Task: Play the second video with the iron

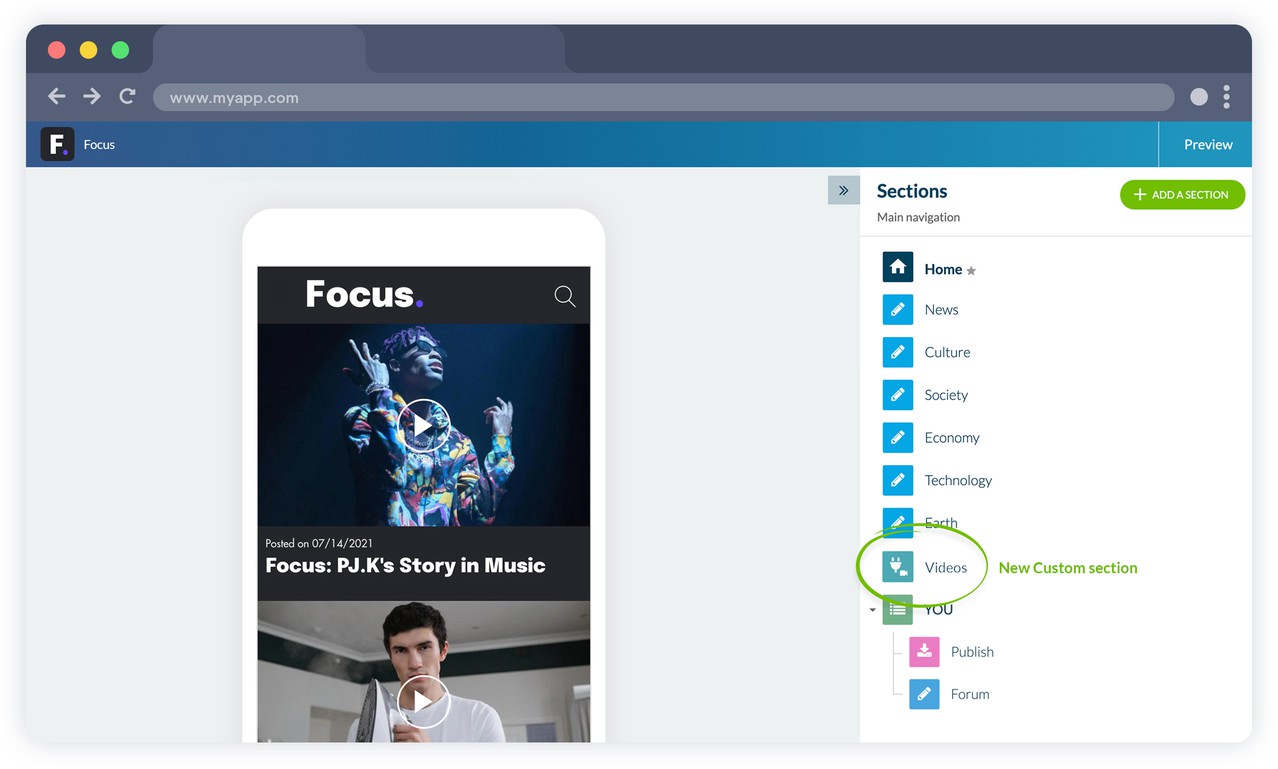Action: (423, 701)
